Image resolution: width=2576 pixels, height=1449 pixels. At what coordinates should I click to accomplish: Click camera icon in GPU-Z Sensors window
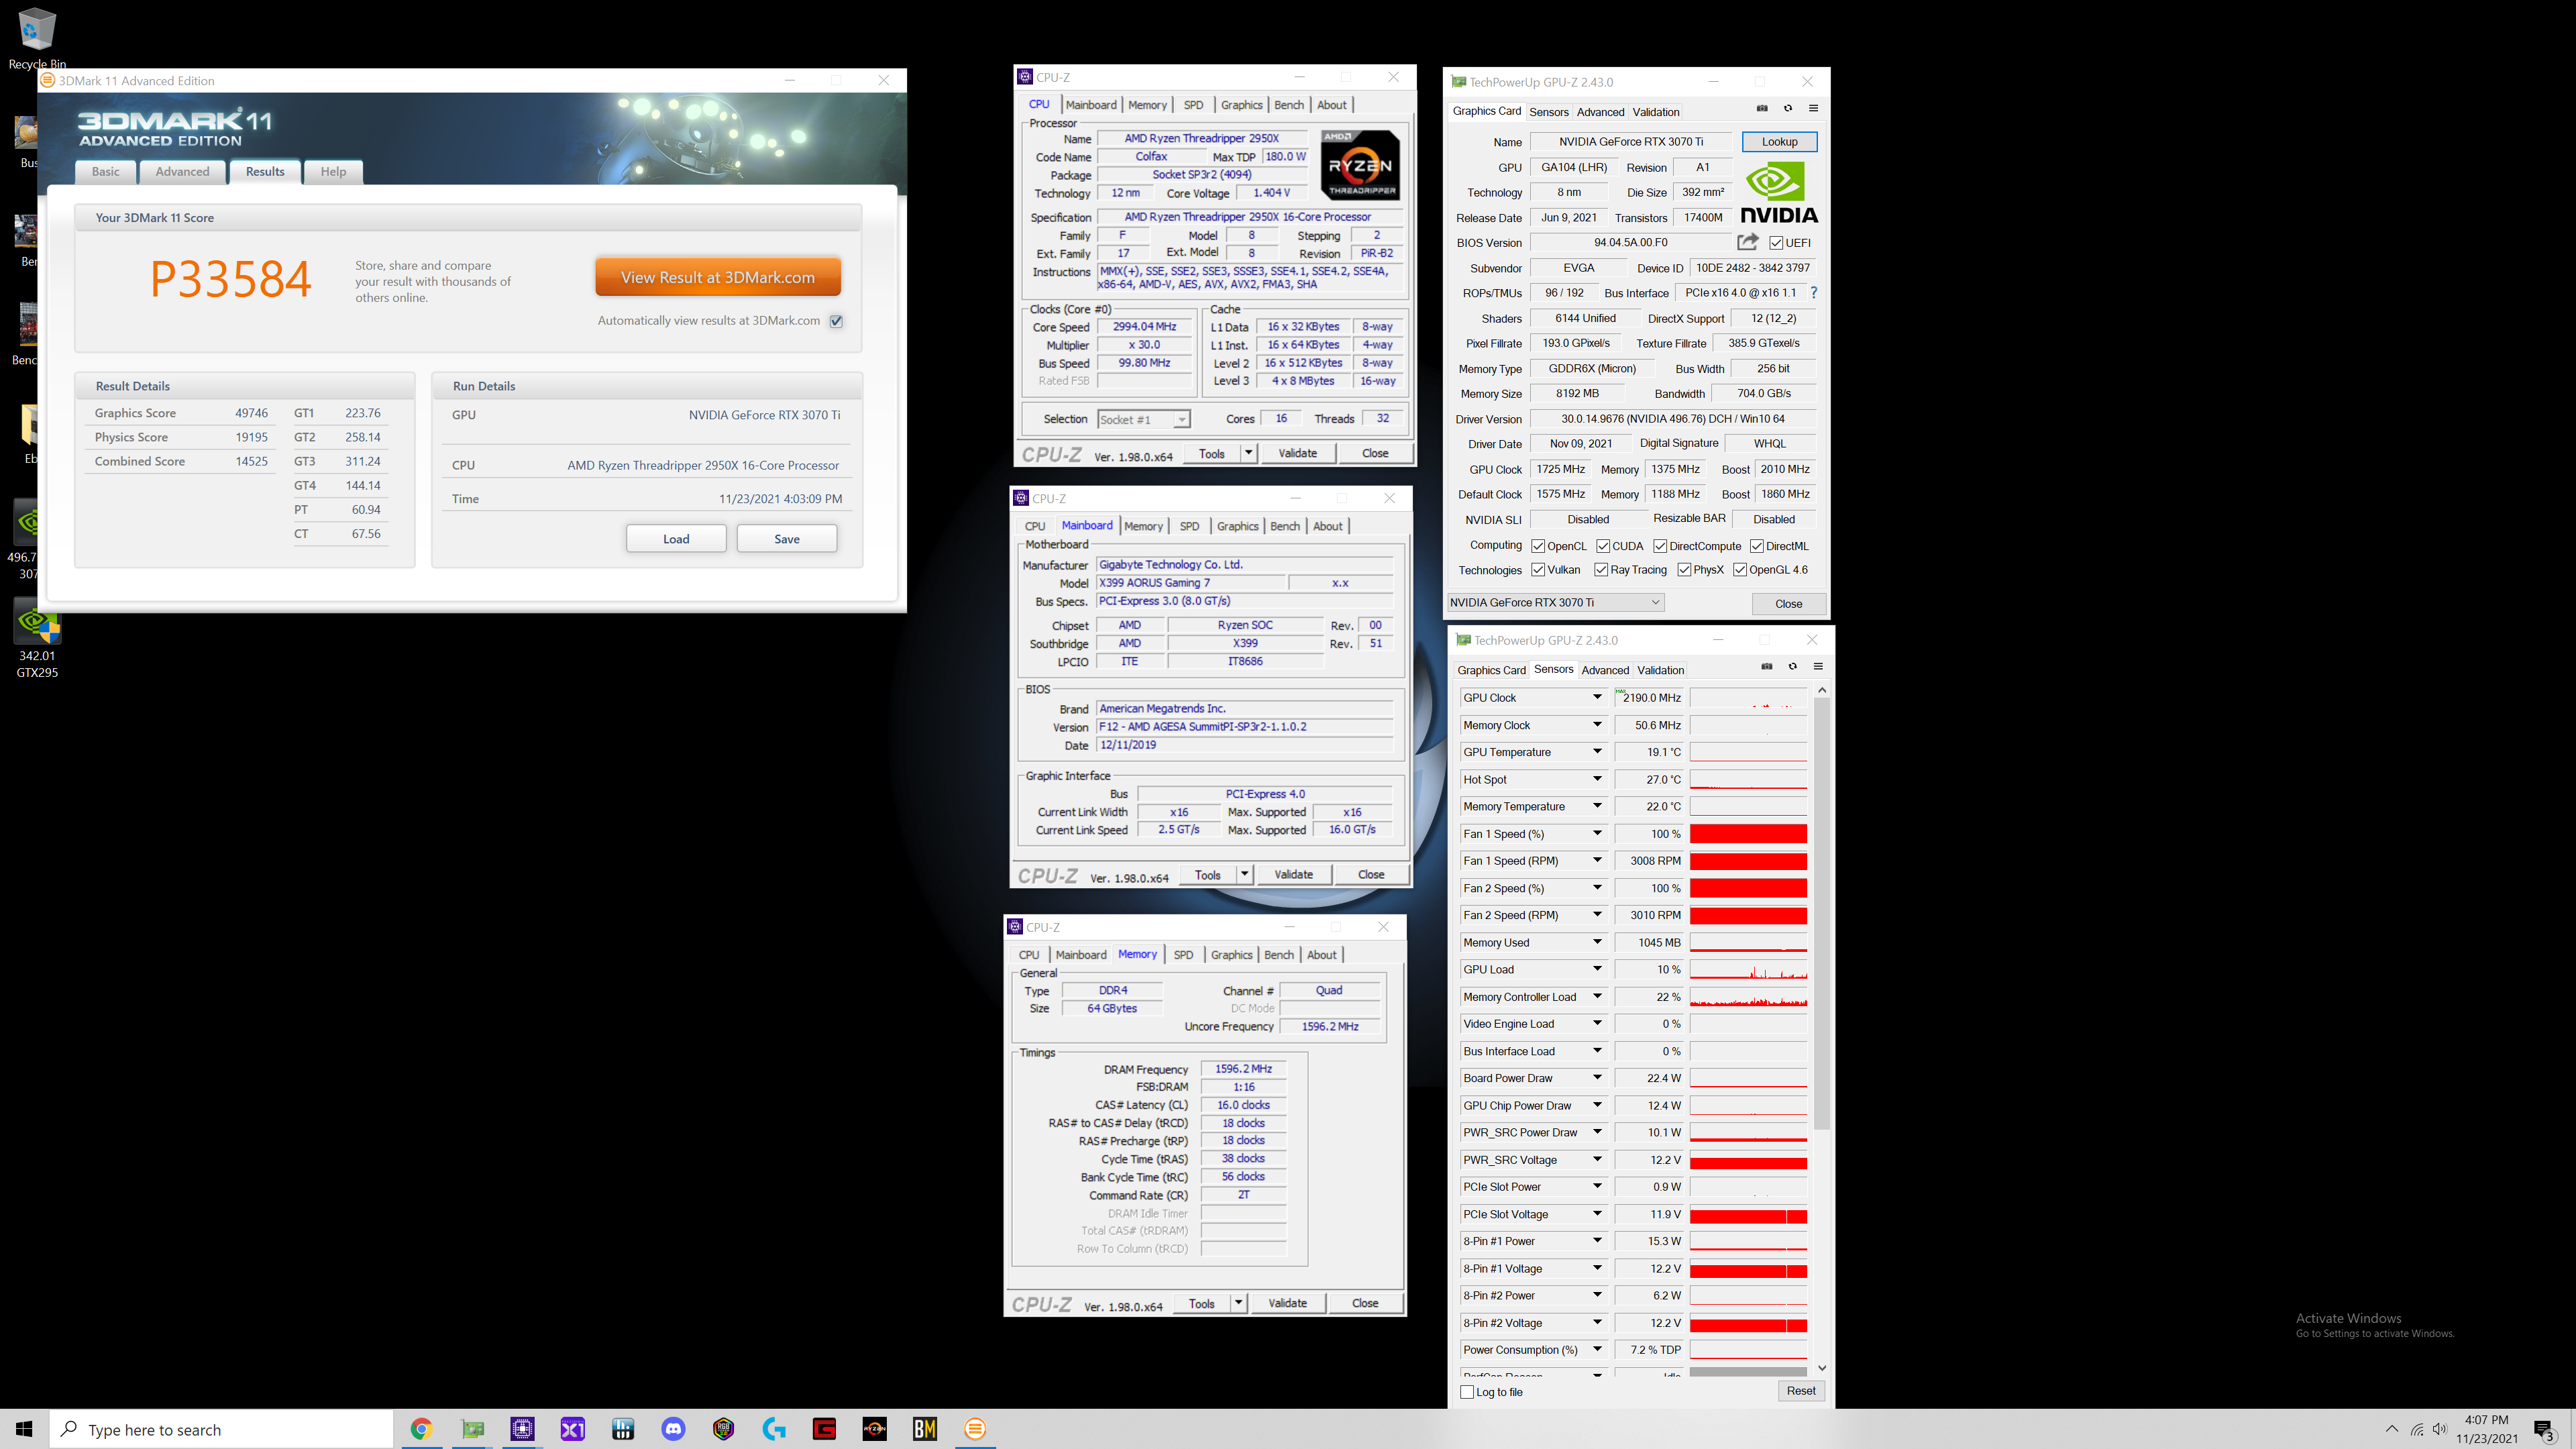coord(1767,666)
